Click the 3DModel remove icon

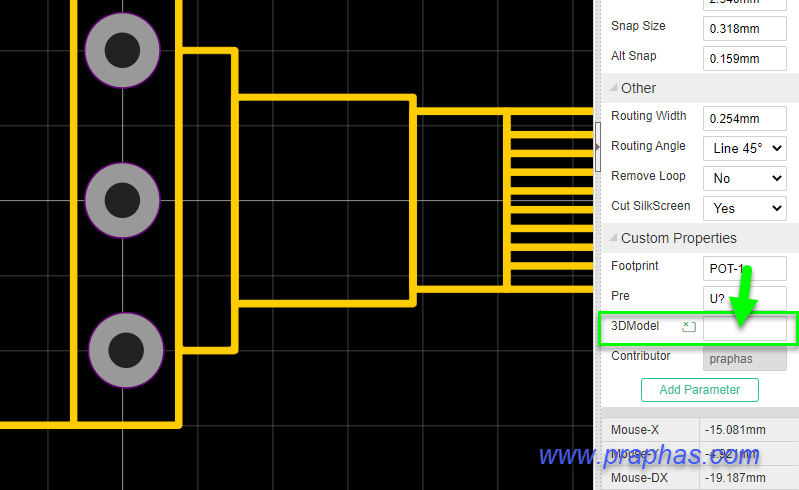pos(688,326)
